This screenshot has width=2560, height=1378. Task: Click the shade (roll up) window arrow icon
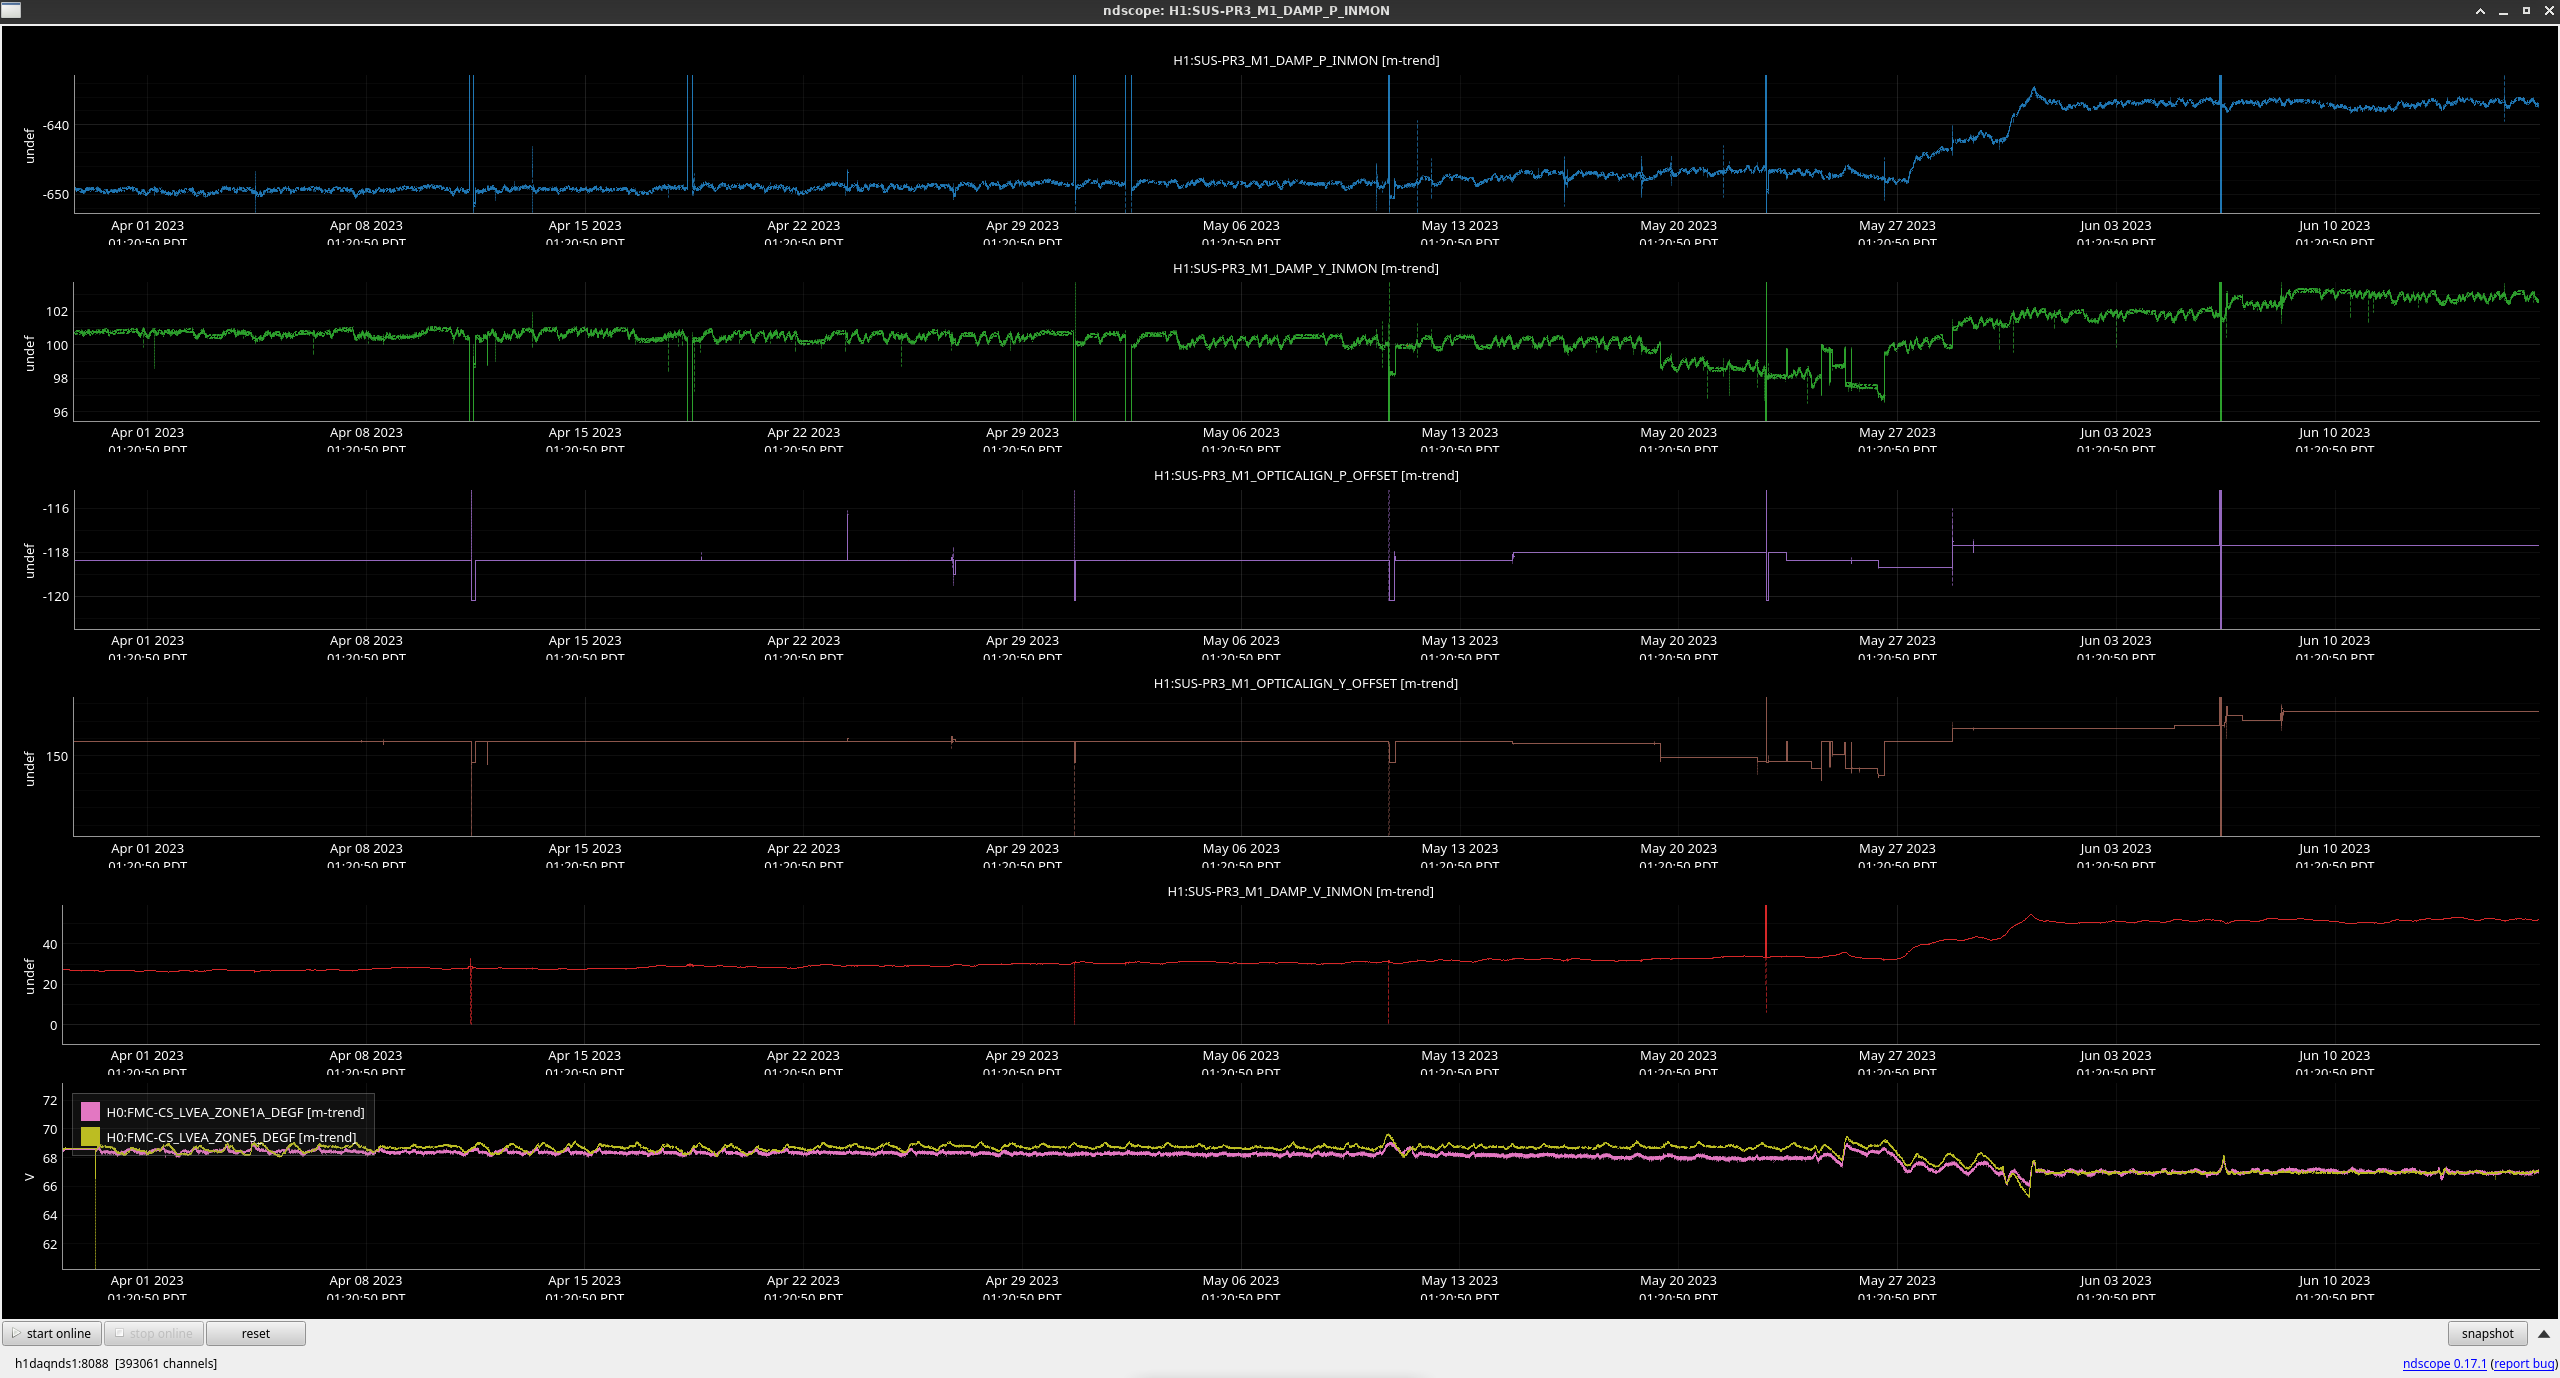point(2480,11)
